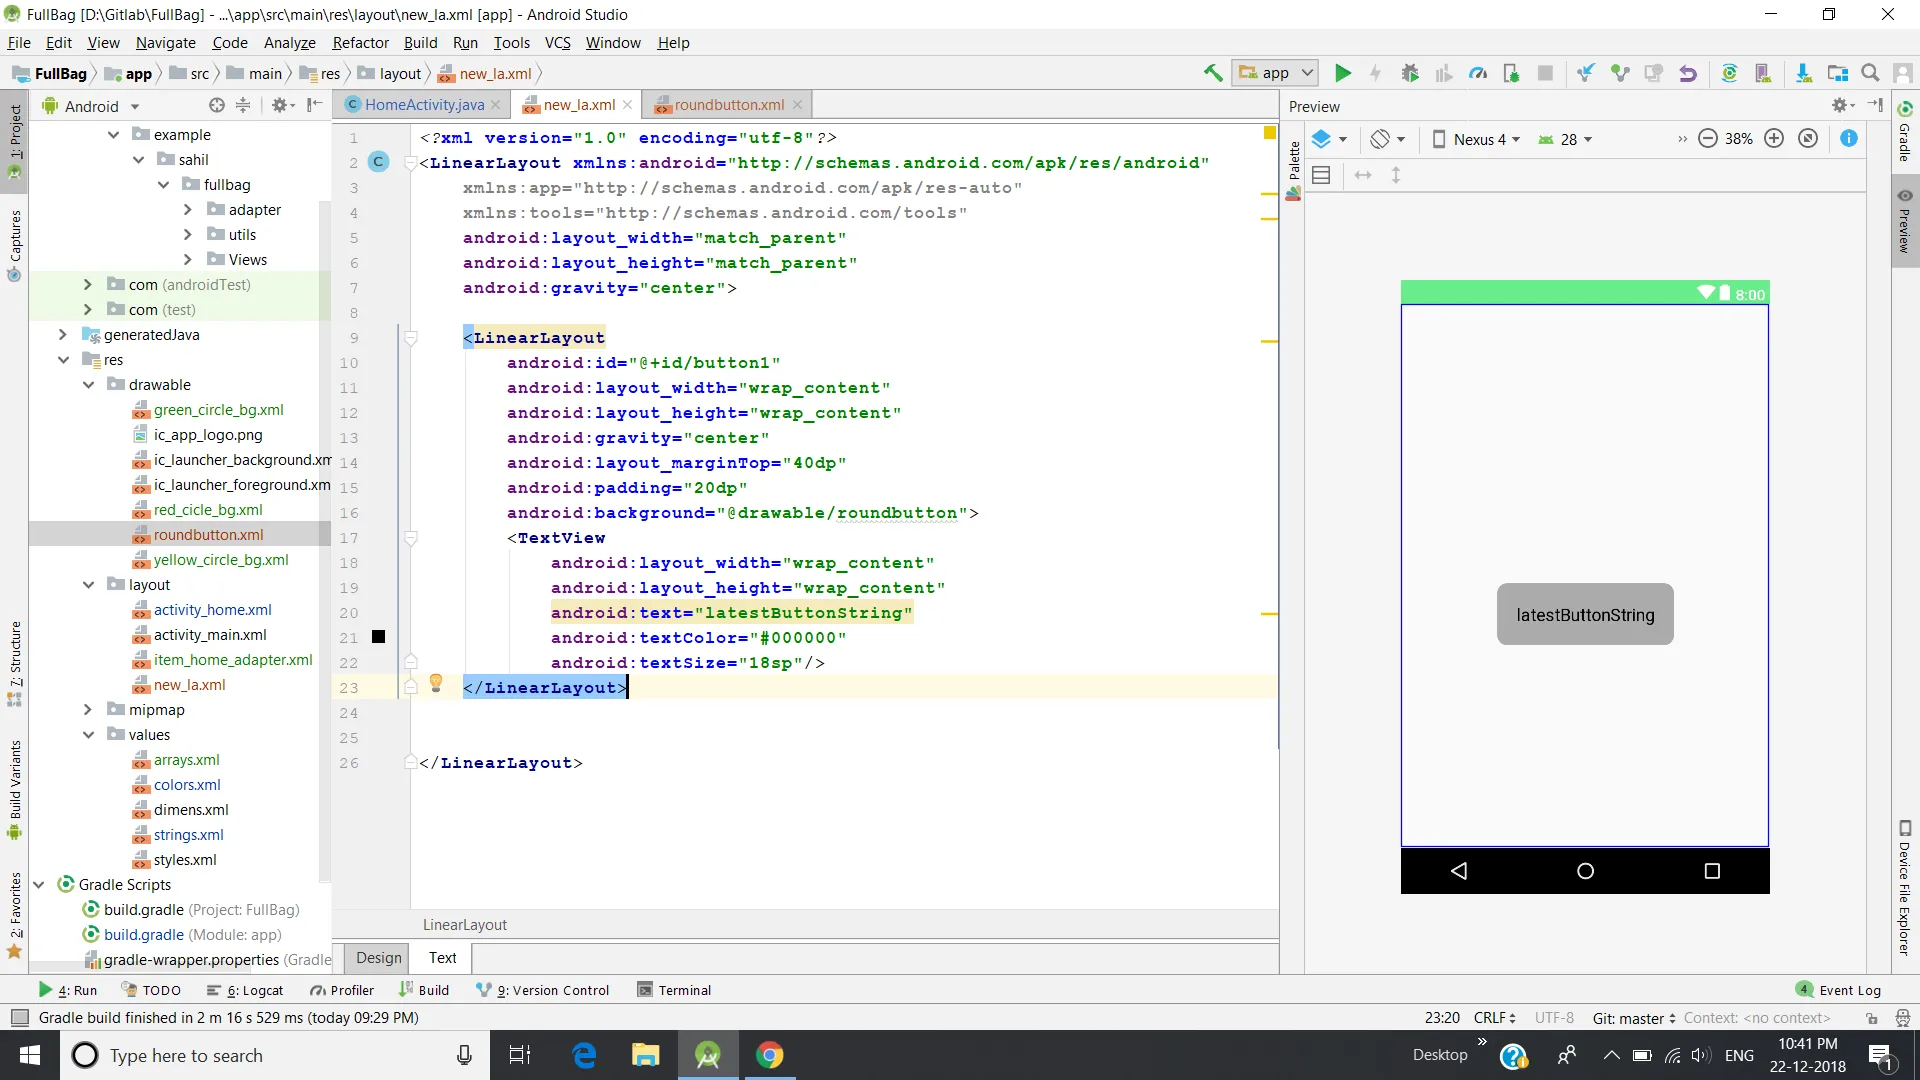Open the Nexus 4 device dropdown
The image size is (1920, 1080).
tap(1476, 139)
